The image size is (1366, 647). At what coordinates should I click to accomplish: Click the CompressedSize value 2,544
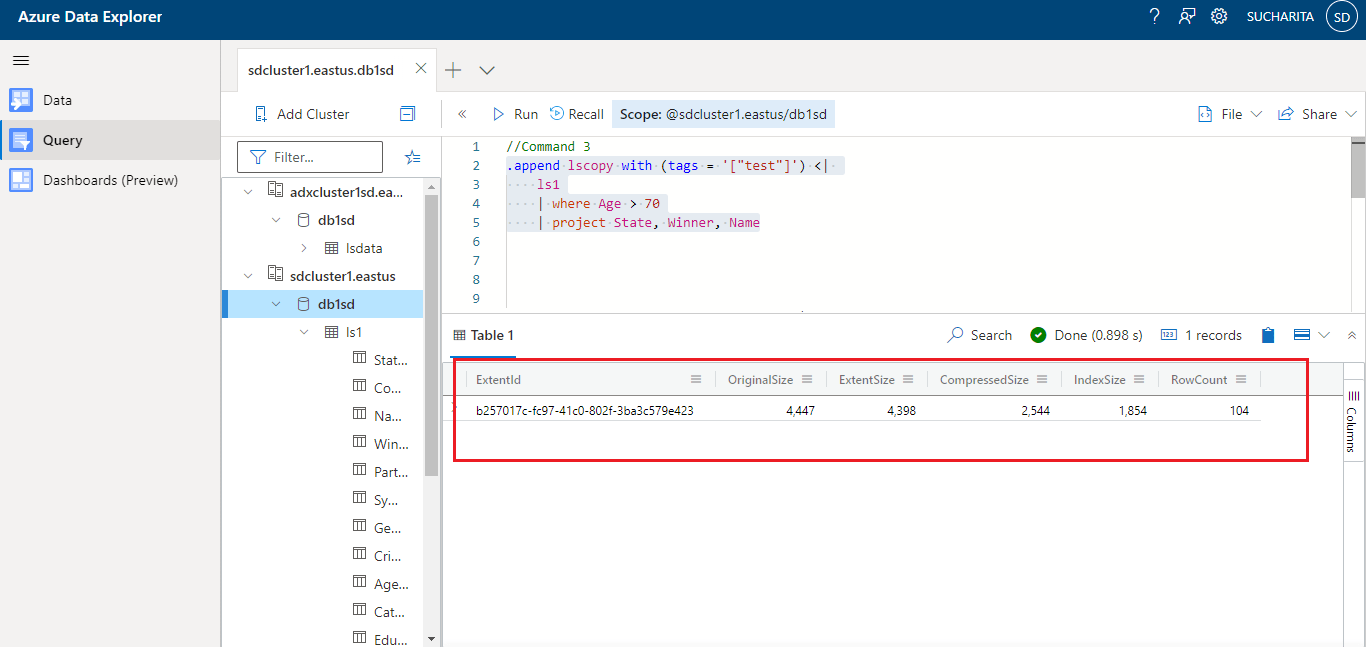(x=1035, y=410)
